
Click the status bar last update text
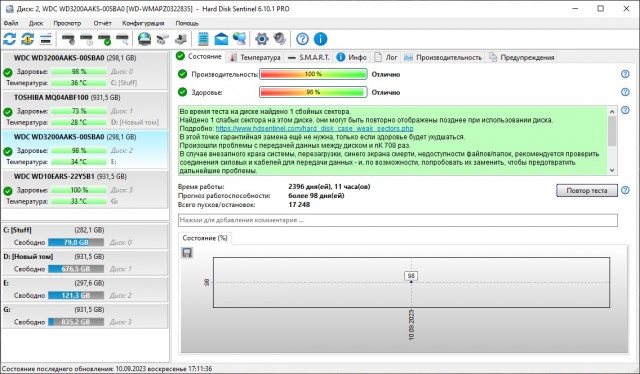coord(107,369)
